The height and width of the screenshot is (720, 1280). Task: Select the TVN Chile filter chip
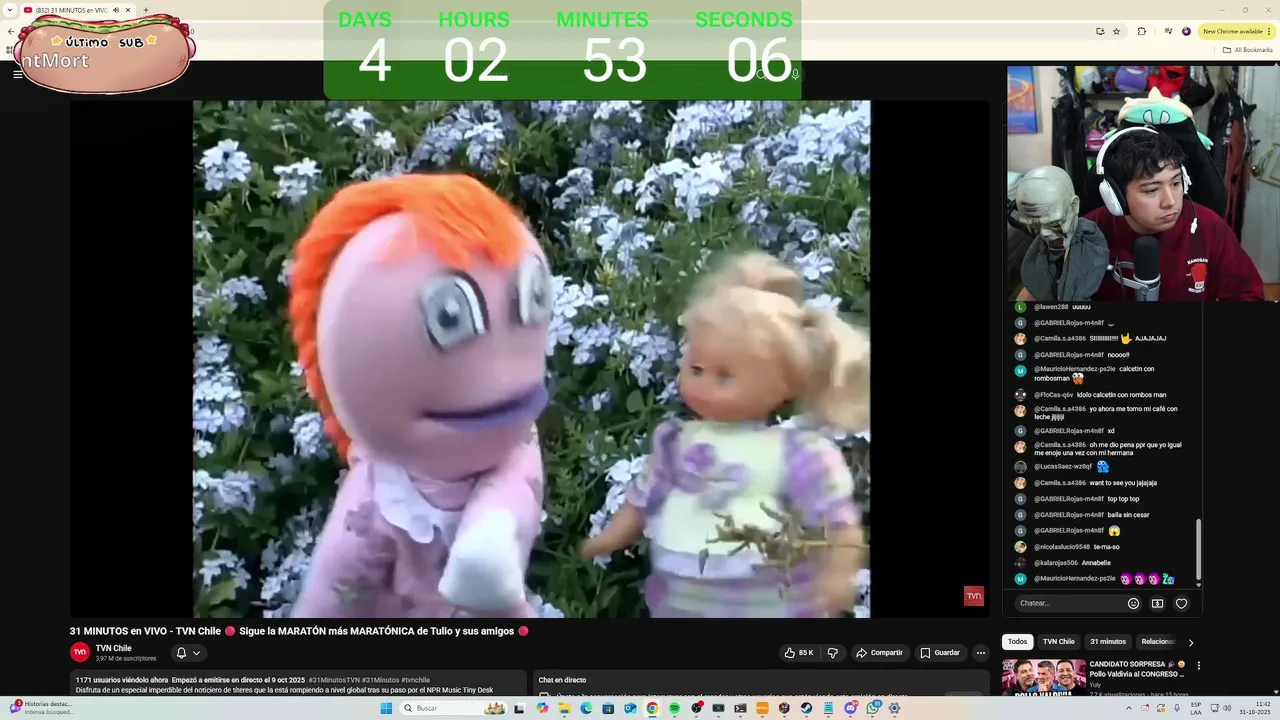pos(1058,642)
